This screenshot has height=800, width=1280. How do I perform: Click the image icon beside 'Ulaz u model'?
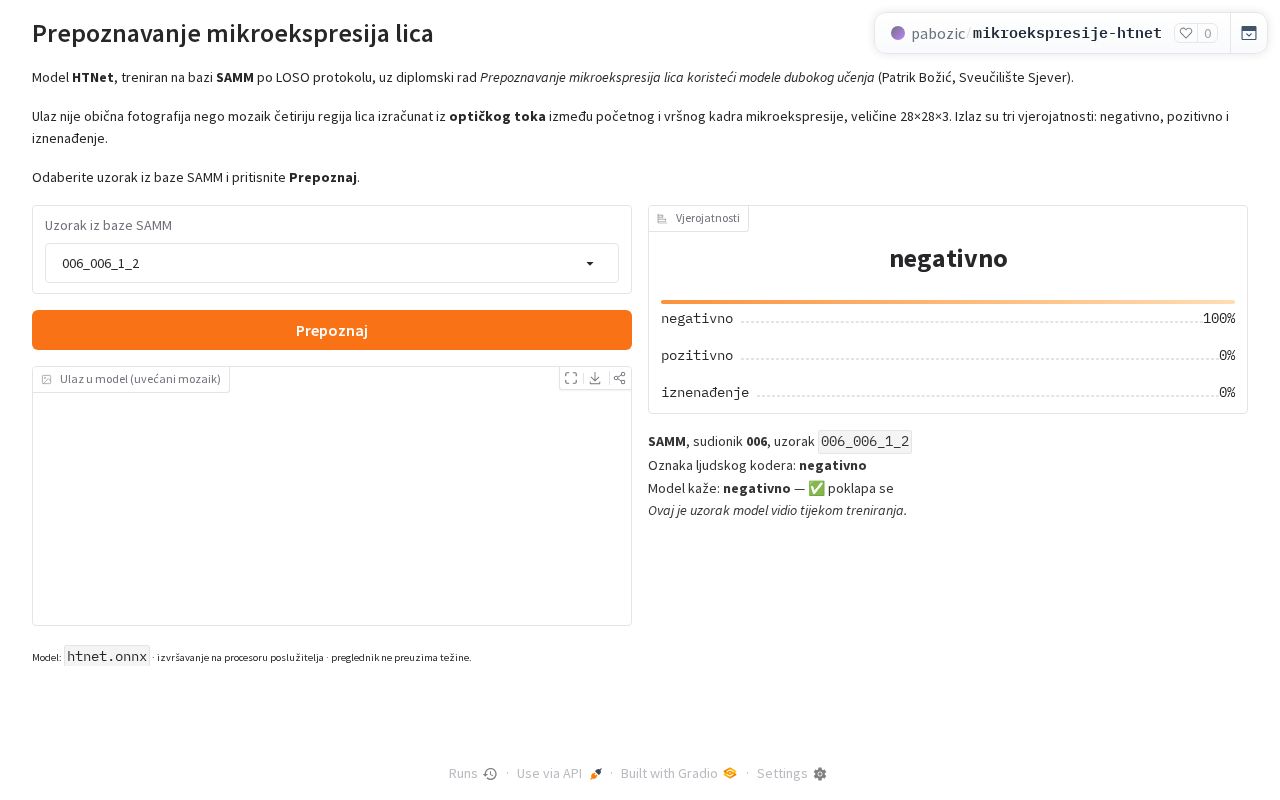[47, 380]
